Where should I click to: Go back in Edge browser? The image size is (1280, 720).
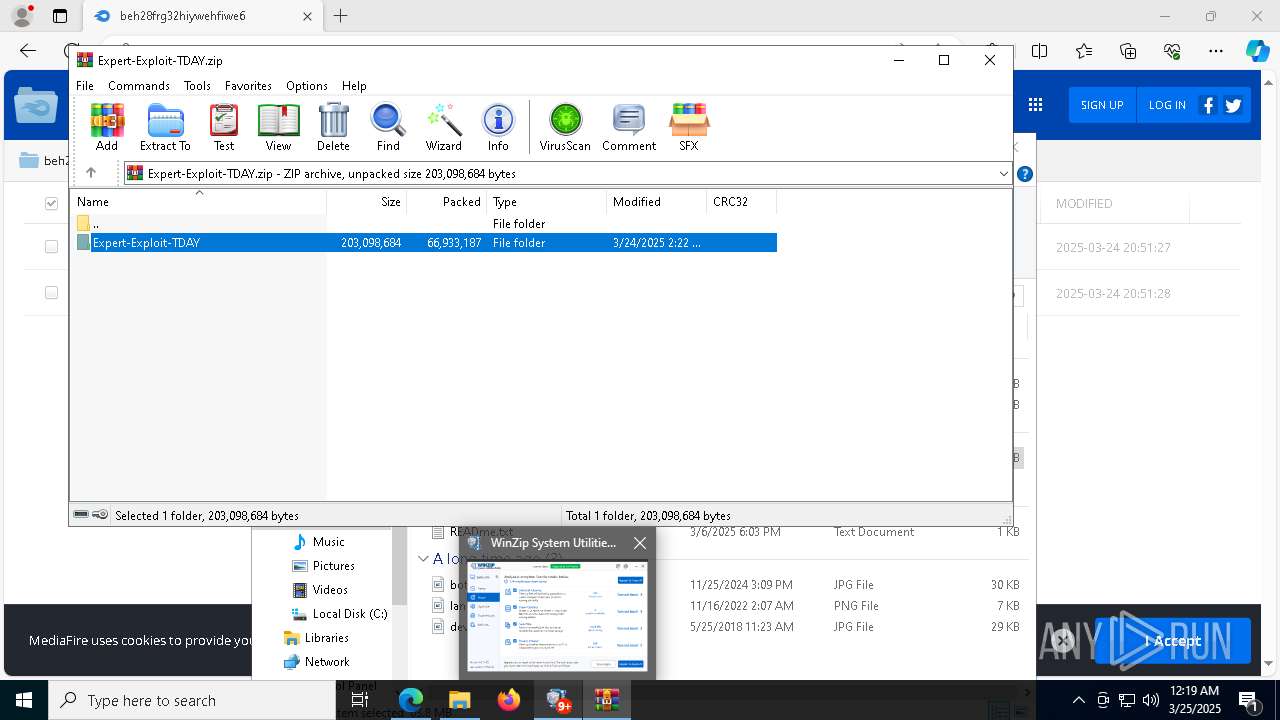tap(28, 51)
